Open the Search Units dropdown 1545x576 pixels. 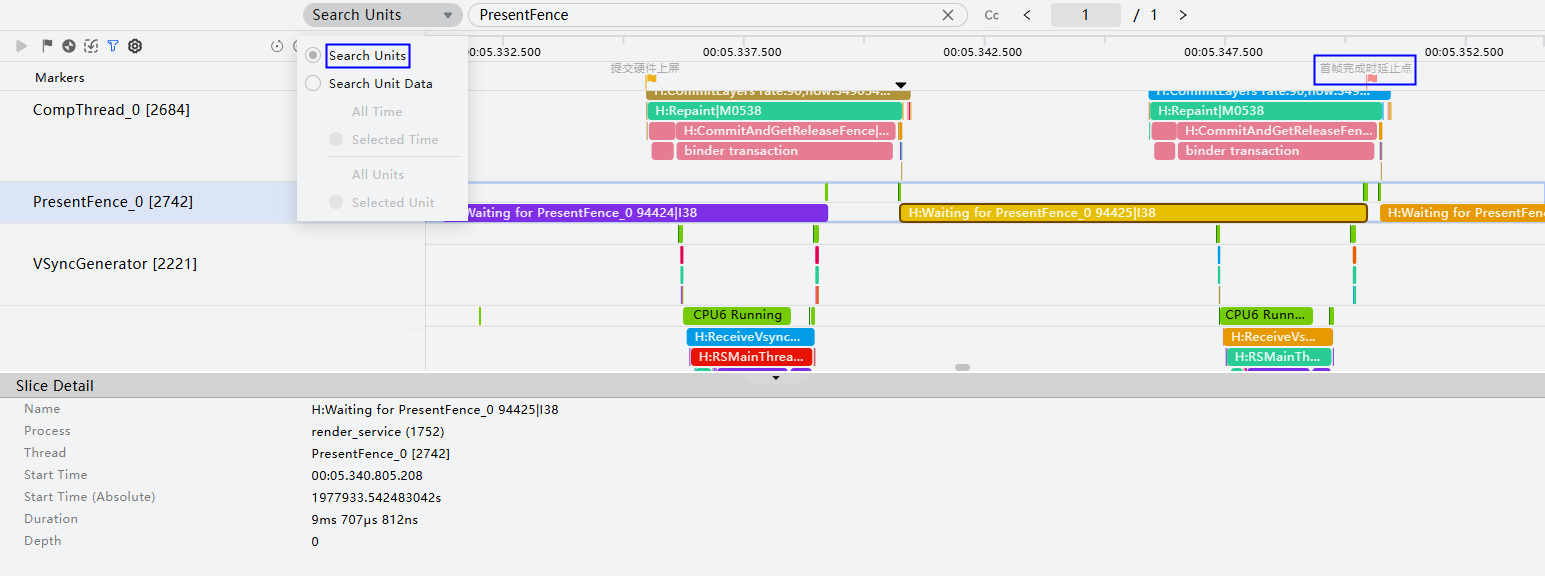[383, 15]
